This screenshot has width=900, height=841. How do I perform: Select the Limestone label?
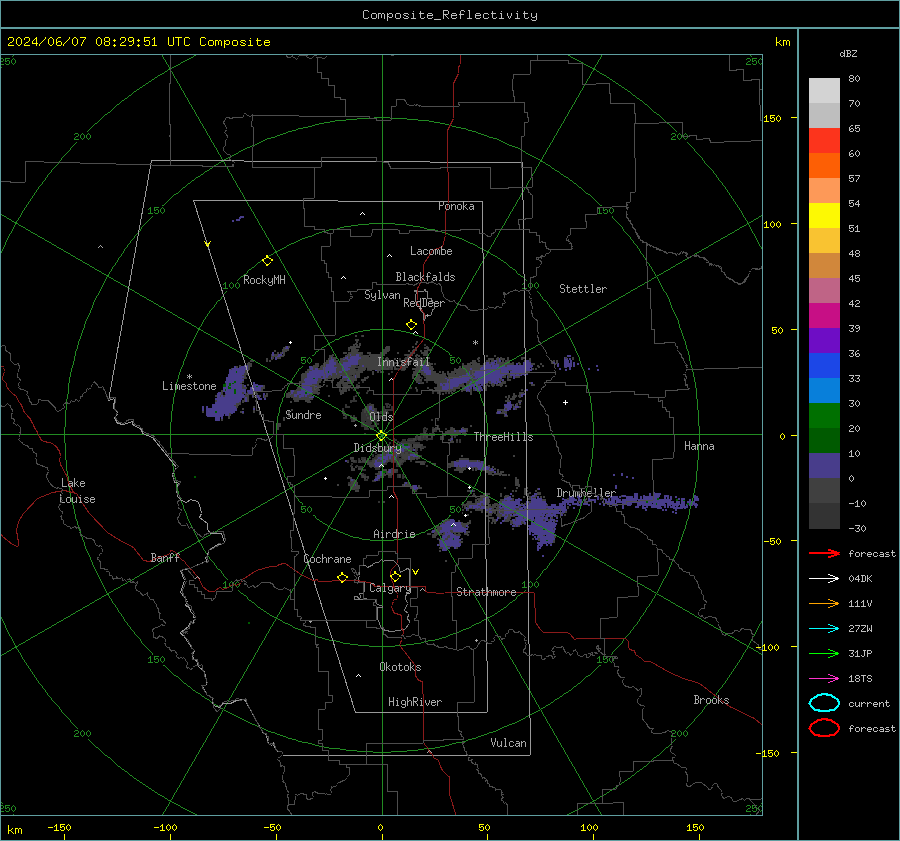[x=189, y=386]
